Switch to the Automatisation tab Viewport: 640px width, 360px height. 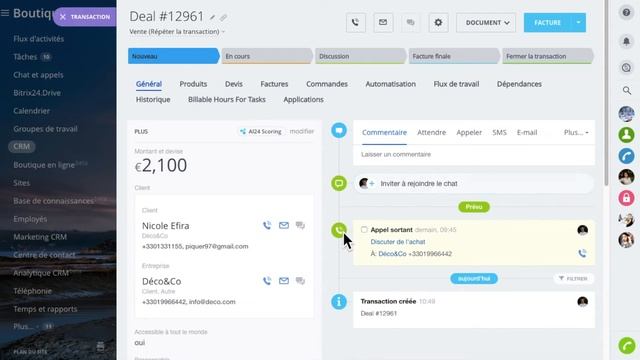point(391,84)
